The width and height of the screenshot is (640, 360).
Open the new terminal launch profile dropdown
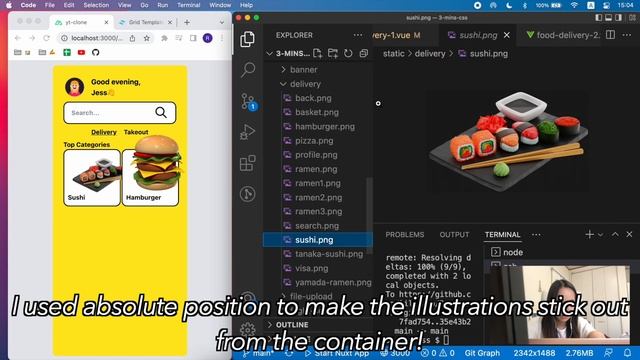point(600,235)
